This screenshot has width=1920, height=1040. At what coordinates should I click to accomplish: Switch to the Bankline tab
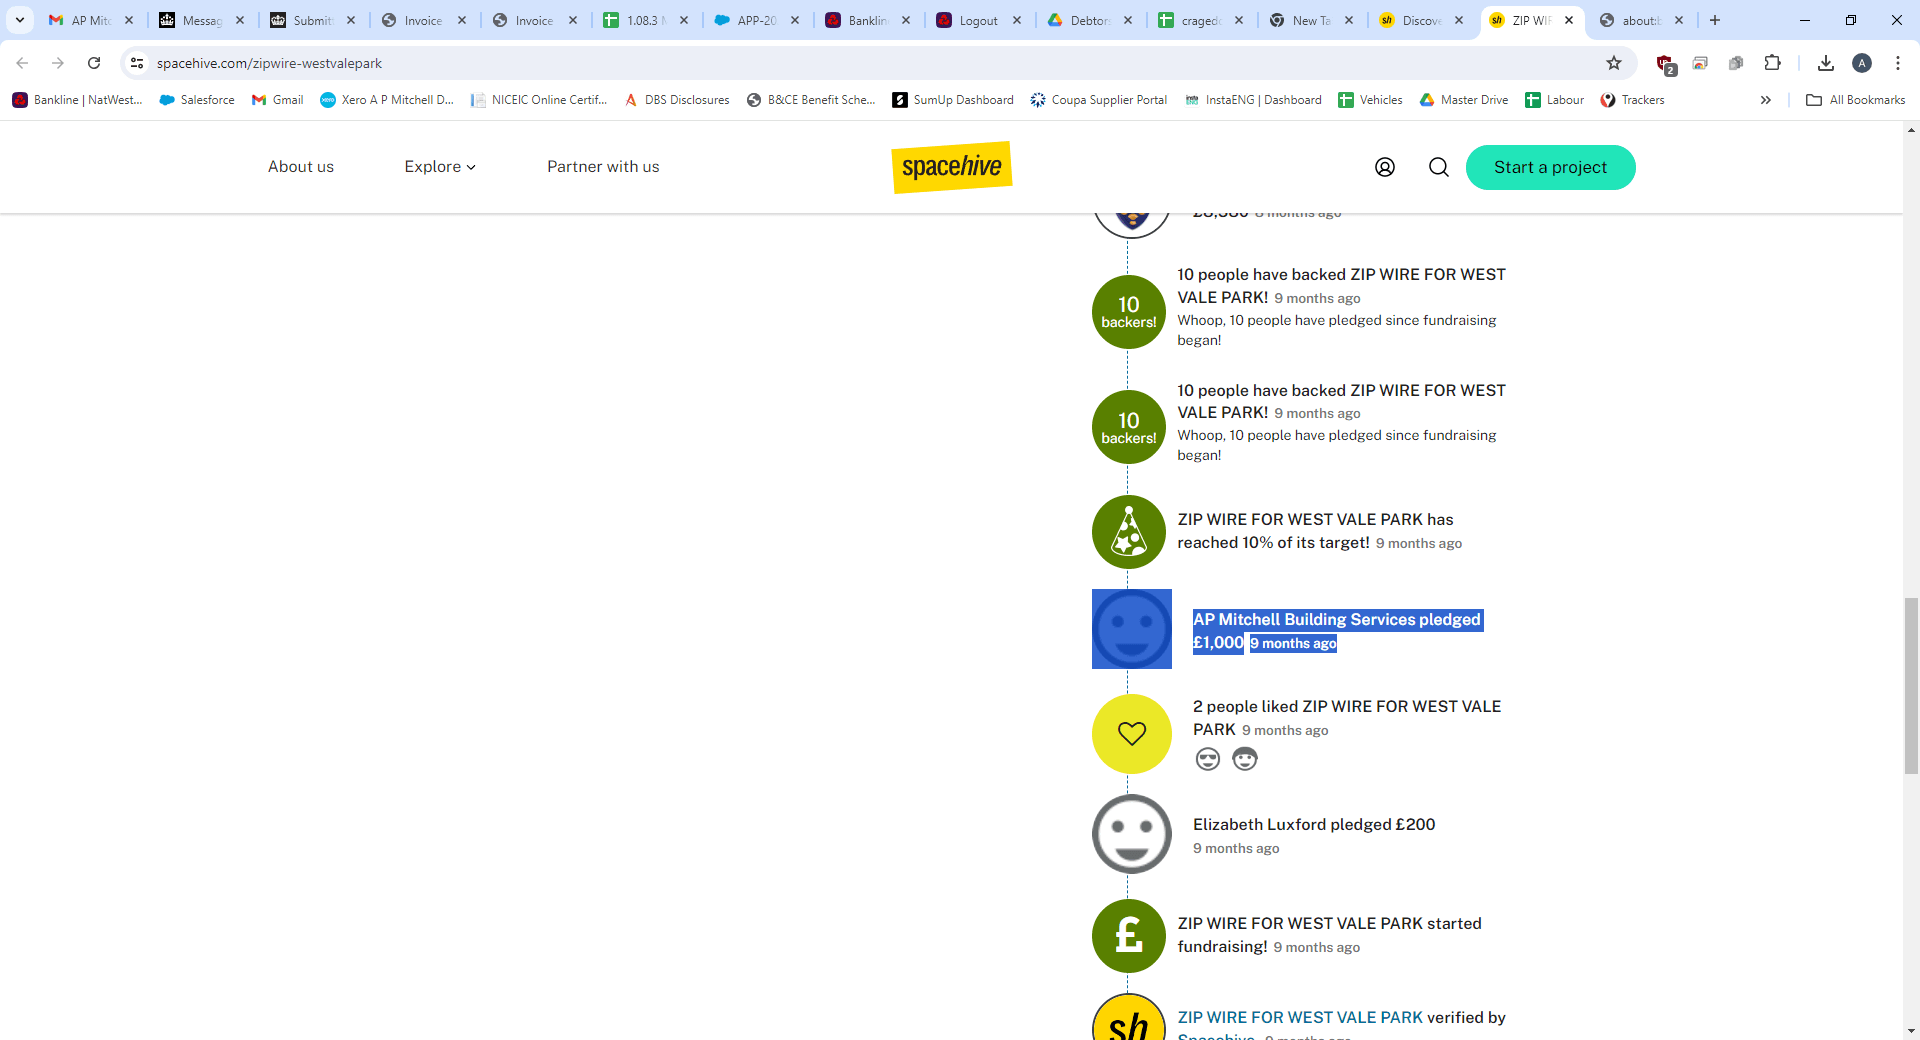(x=867, y=20)
